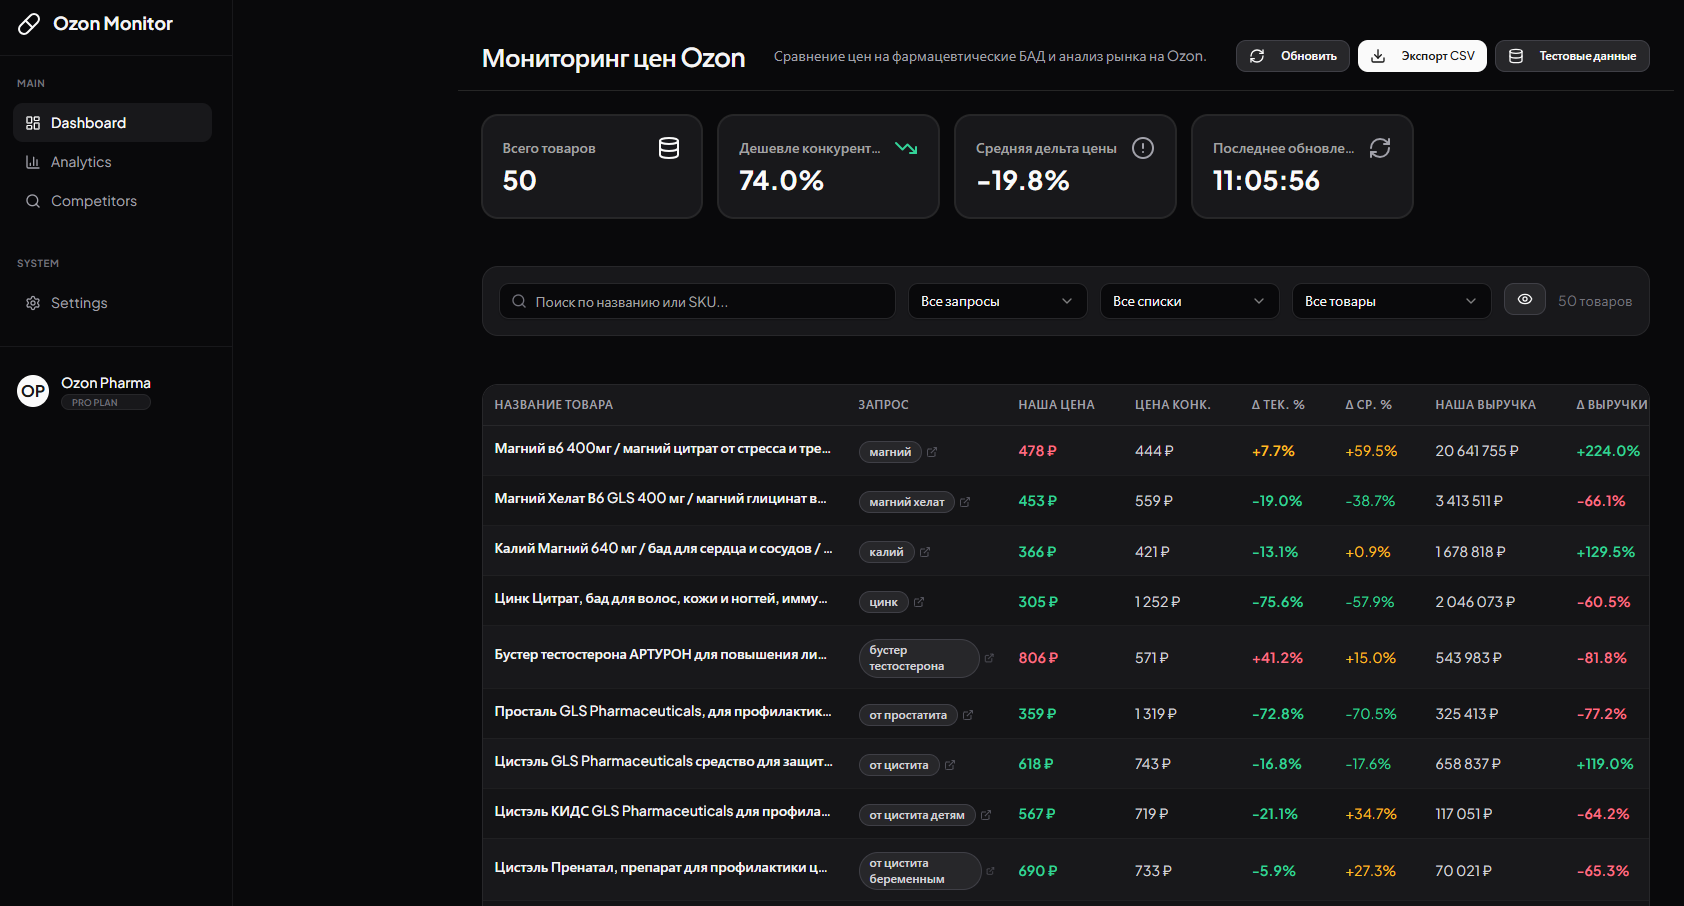The width and height of the screenshot is (1684, 906).
Task: Sort by Δ СР. % column header
Action: (1368, 405)
